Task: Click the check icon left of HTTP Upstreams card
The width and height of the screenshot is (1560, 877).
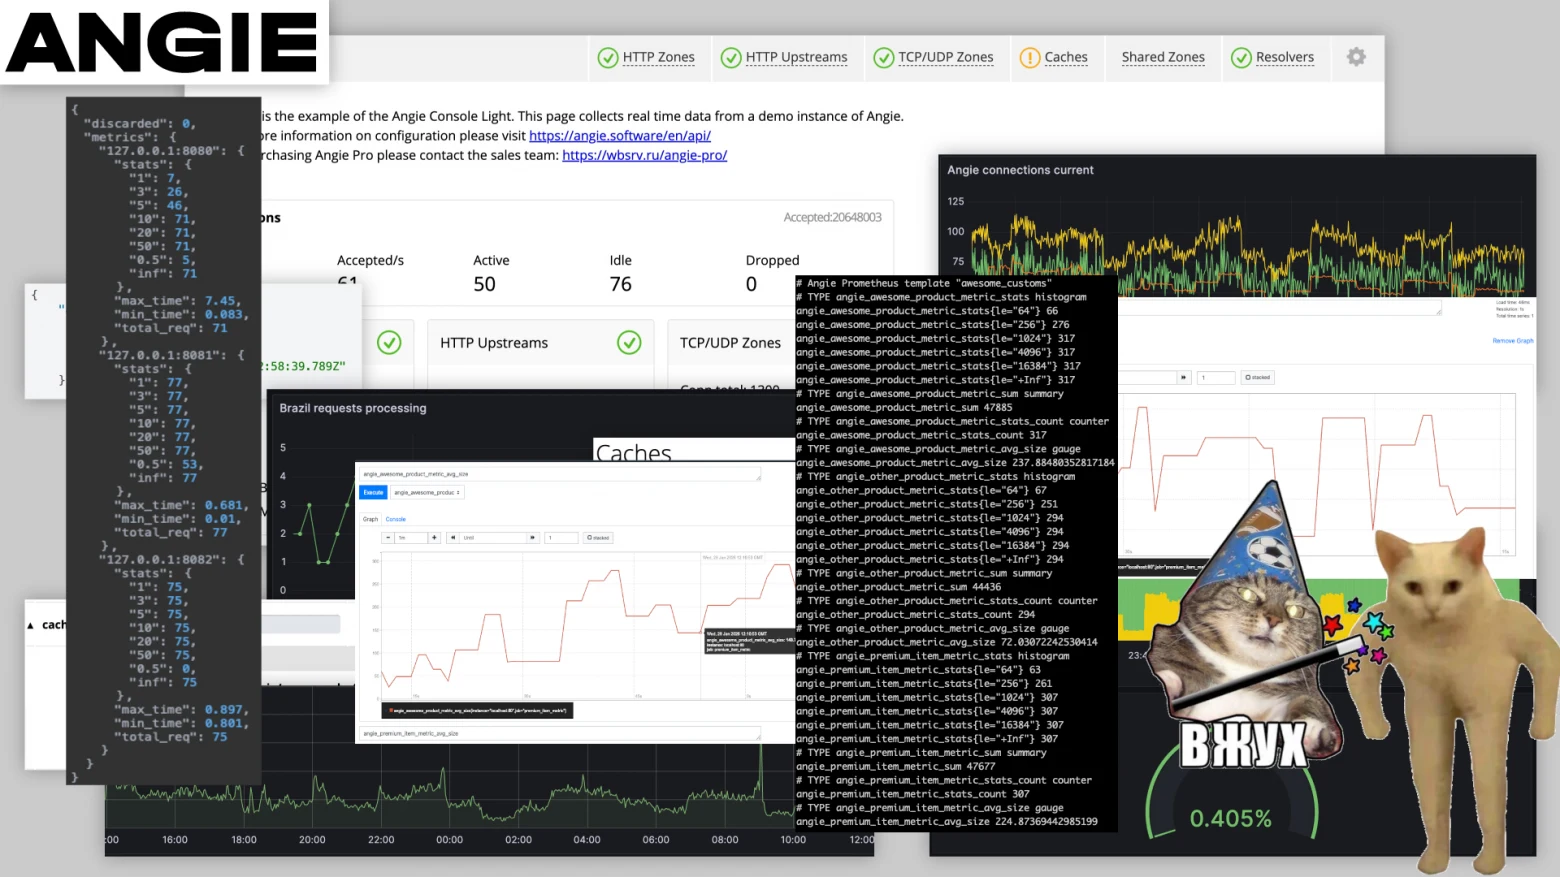Action: tap(389, 343)
